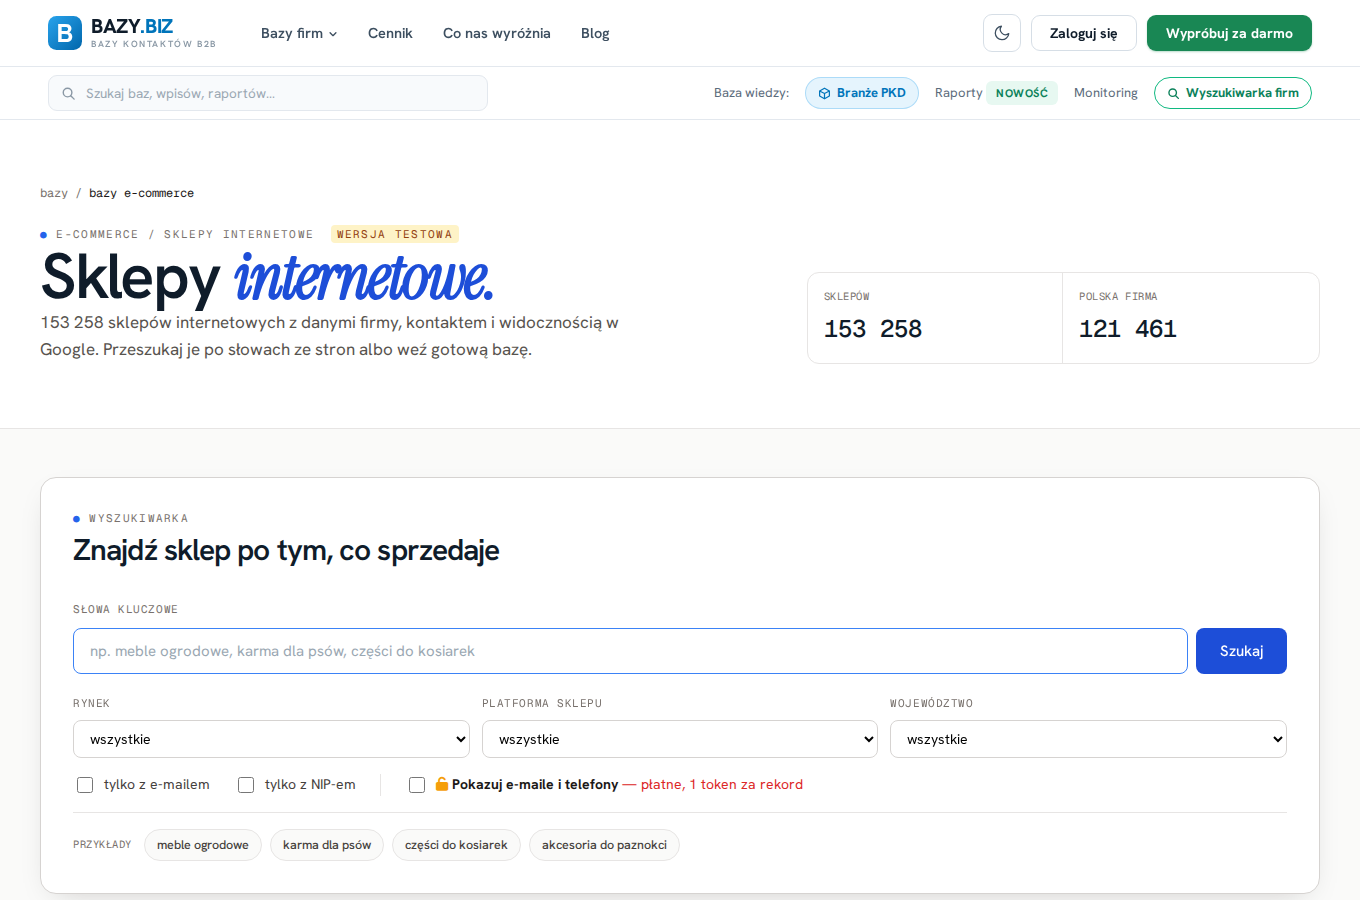Open Monitoring in the knowledge bar
Viewport: 1360px width, 900px height.
coord(1106,93)
